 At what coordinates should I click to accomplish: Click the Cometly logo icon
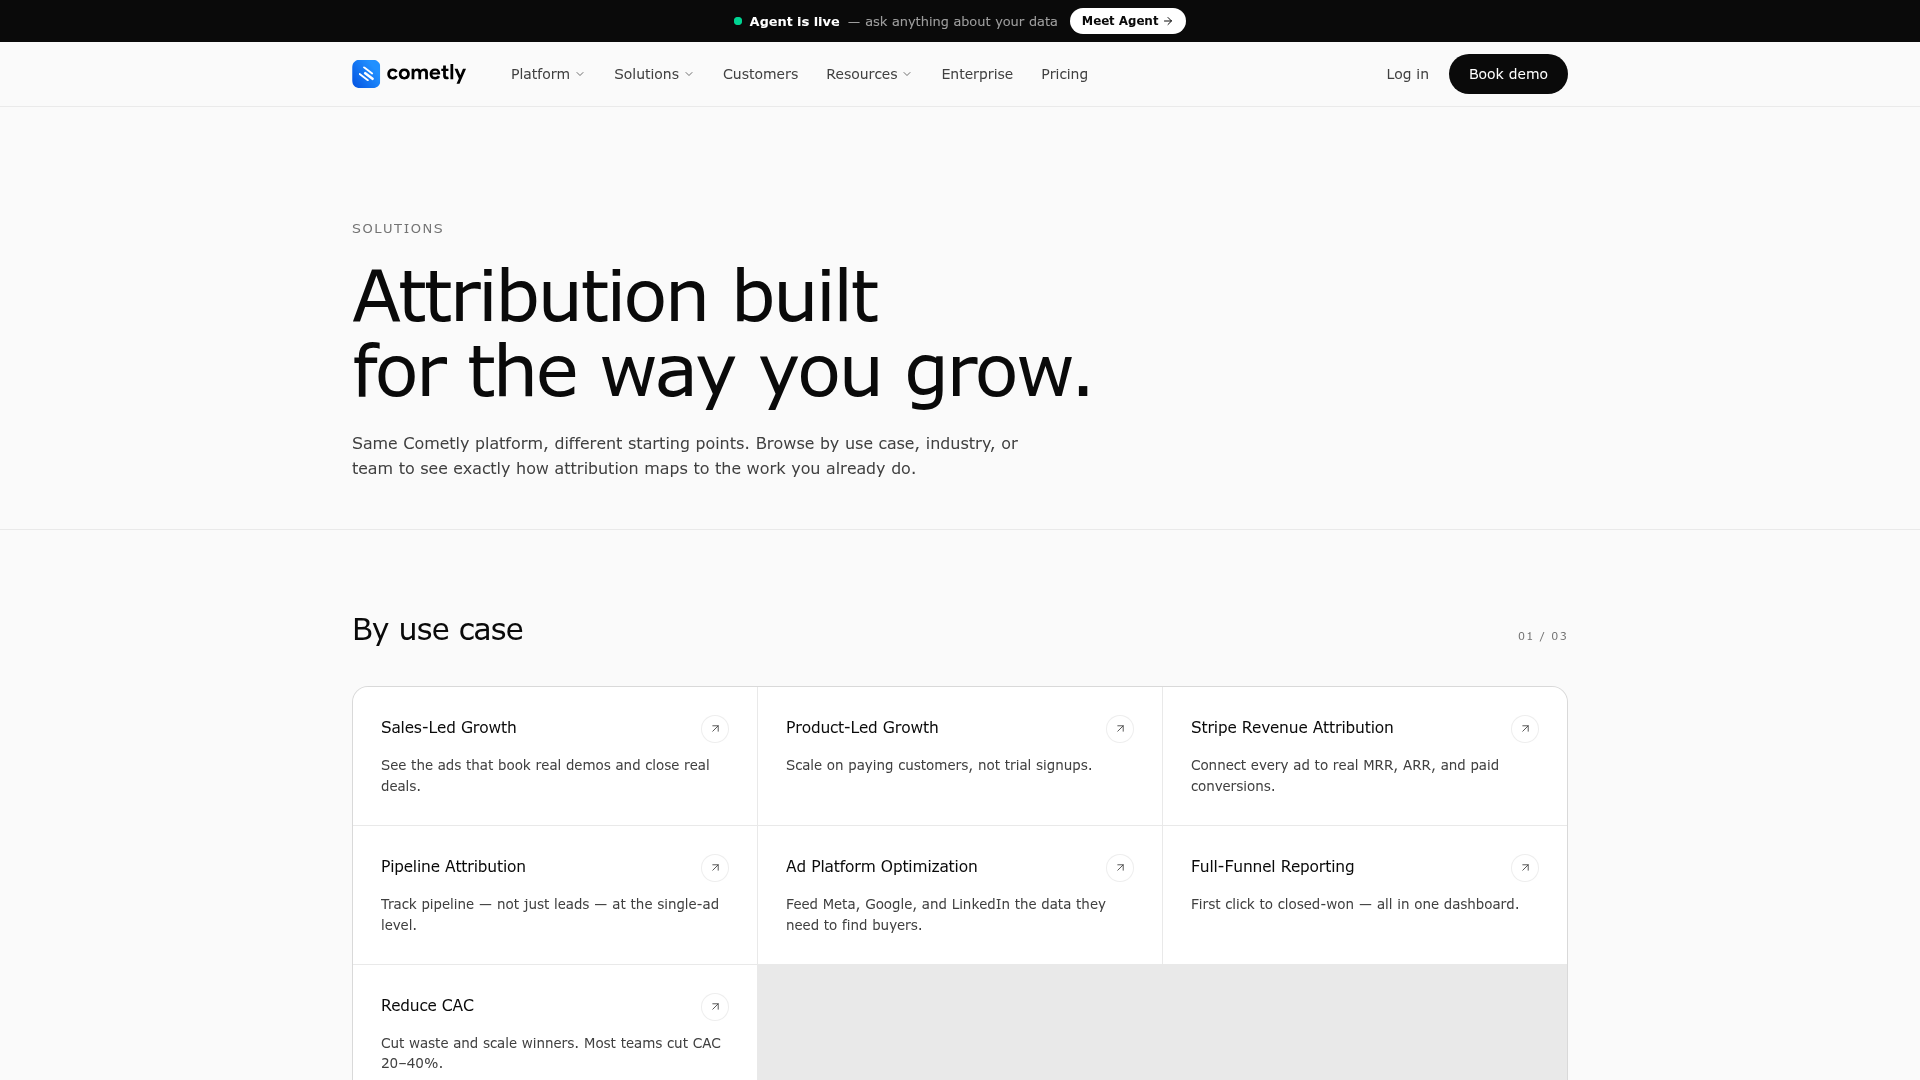point(366,74)
